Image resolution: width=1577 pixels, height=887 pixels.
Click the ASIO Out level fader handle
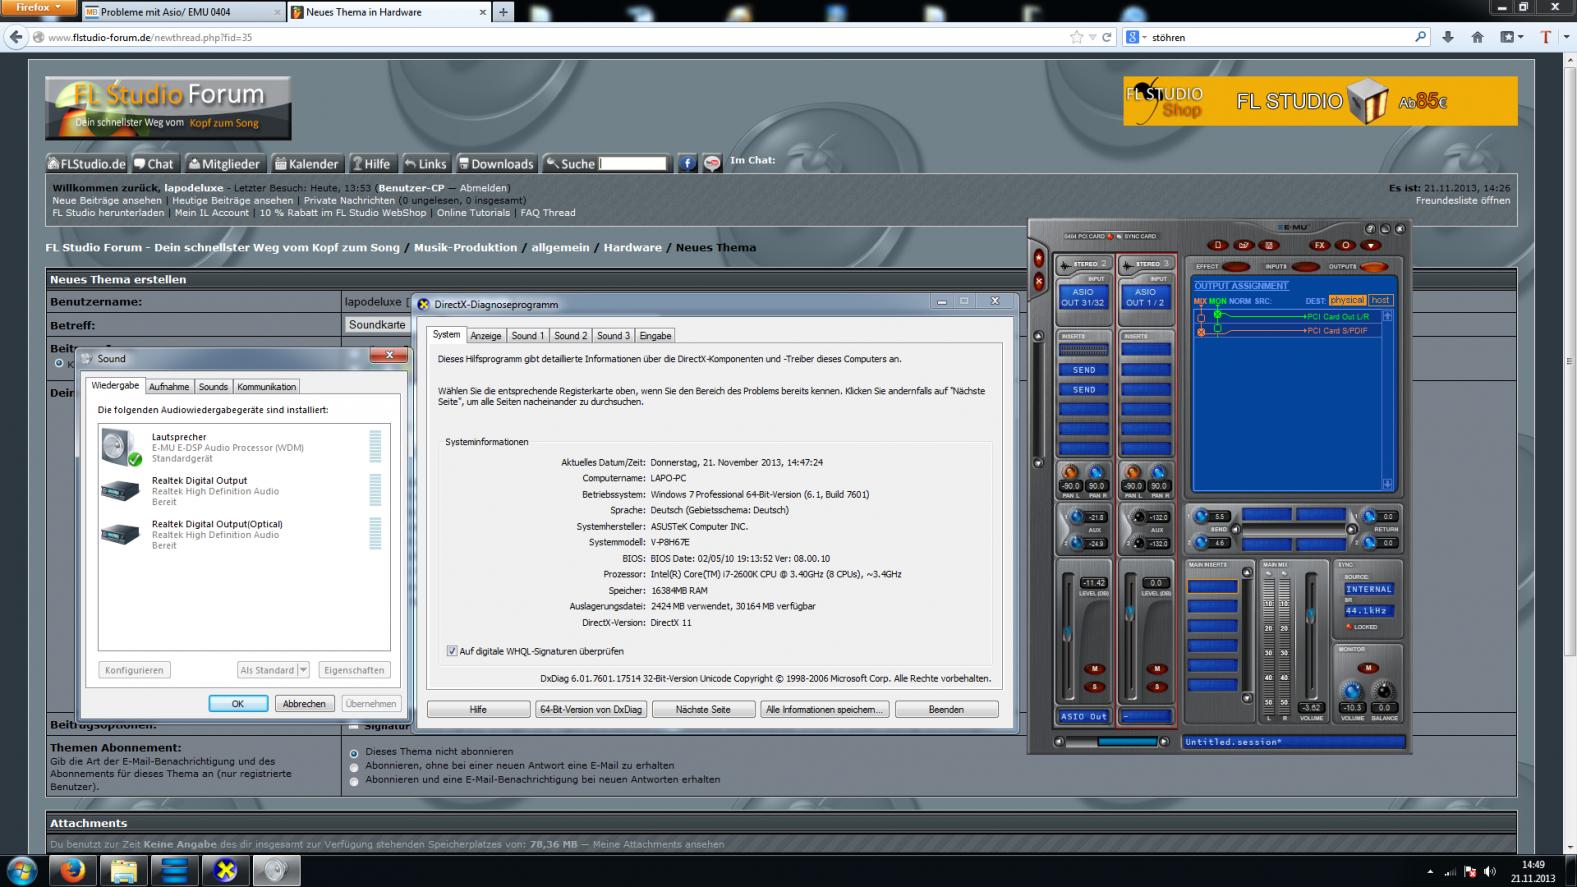(1067, 634)
